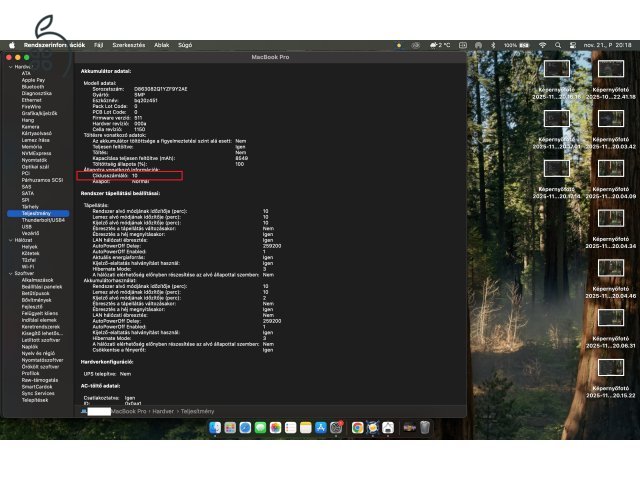This screenshot has width=640, height=480.
Task: Select Hang in the sidebar
Action: point(28,120)
